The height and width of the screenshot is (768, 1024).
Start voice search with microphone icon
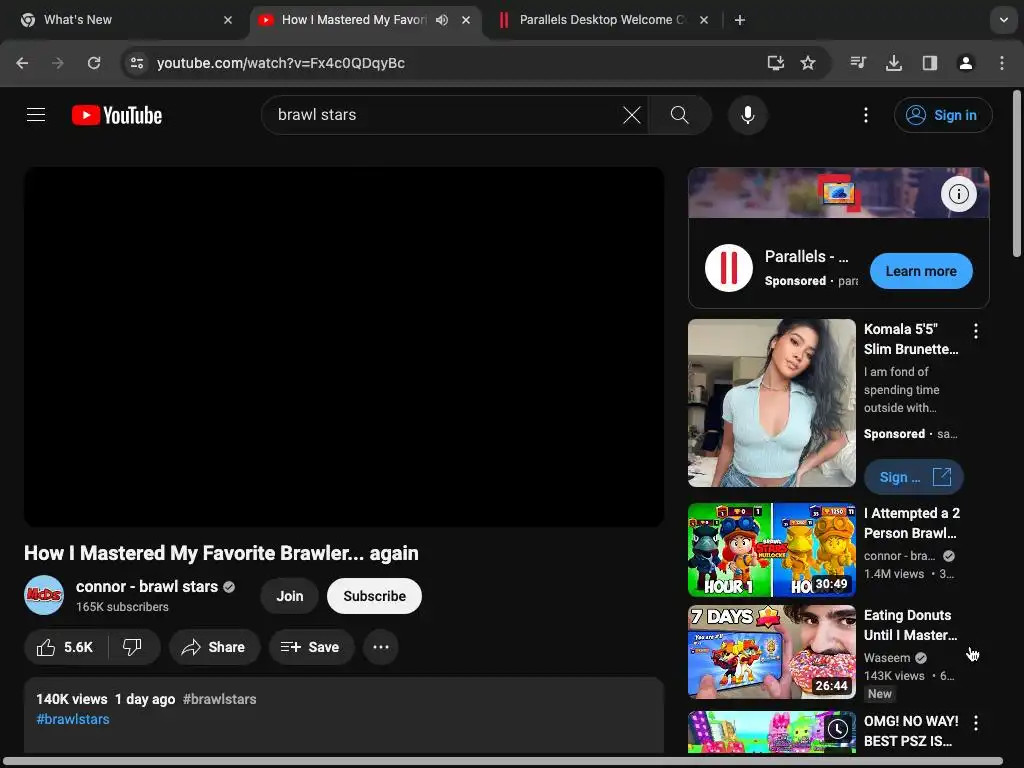[x=748, y=115]
